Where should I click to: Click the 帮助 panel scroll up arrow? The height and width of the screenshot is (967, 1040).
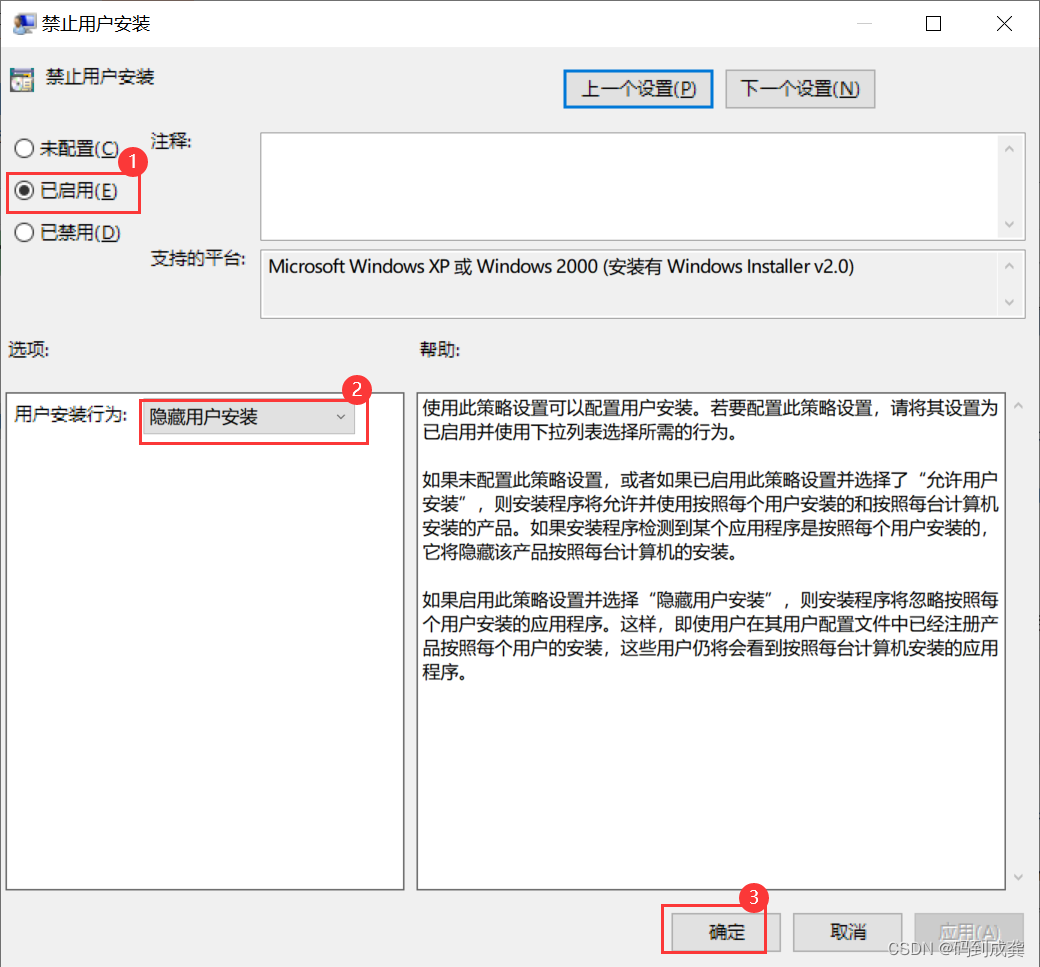tap(1018, 405)
